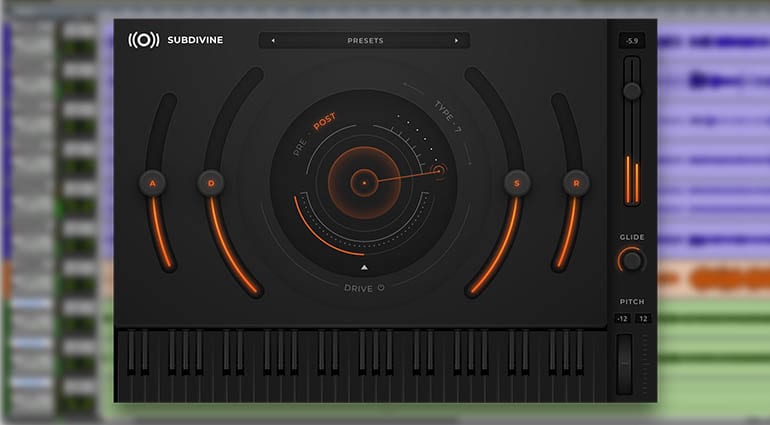Select the POST drive mode

pos(325,121)
